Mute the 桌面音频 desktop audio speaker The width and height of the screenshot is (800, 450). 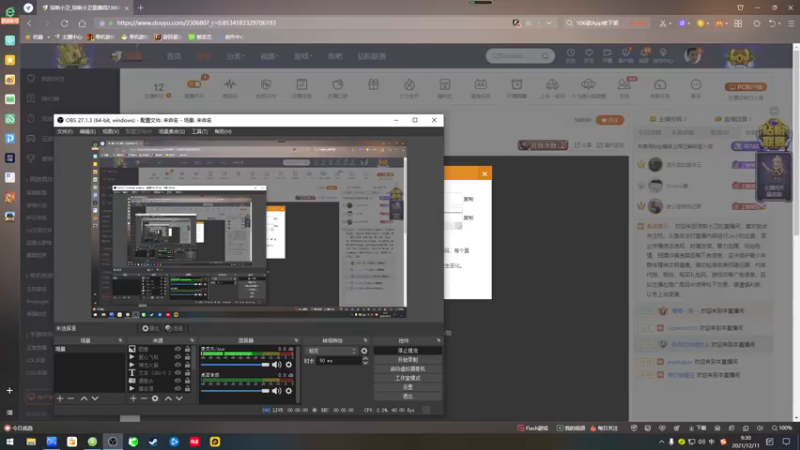(x=276, y=391)
